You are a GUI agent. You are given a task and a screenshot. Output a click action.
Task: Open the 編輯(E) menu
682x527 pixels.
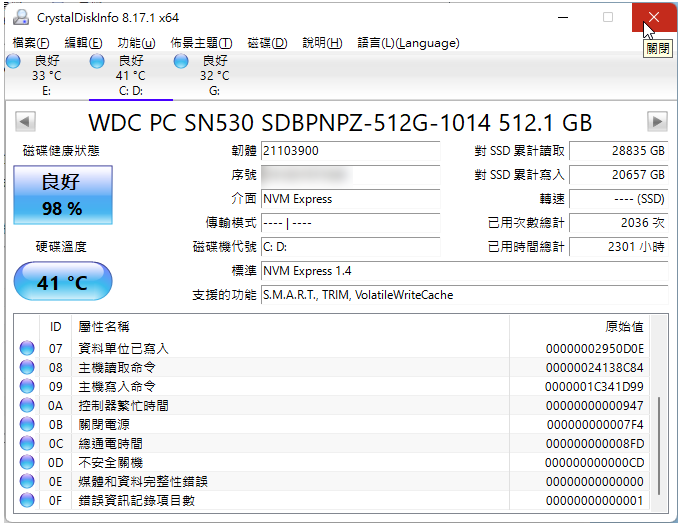(83, 43)
